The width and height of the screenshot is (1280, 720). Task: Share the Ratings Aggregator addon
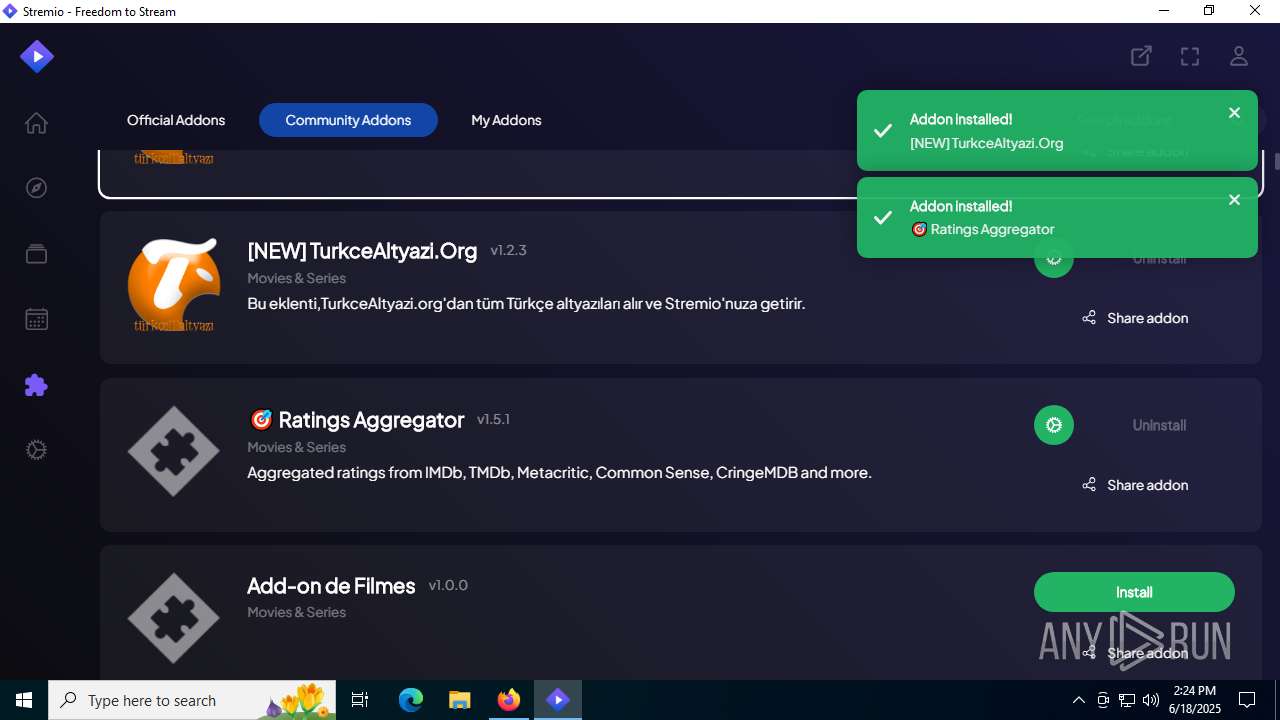(x=1135, y=485)
